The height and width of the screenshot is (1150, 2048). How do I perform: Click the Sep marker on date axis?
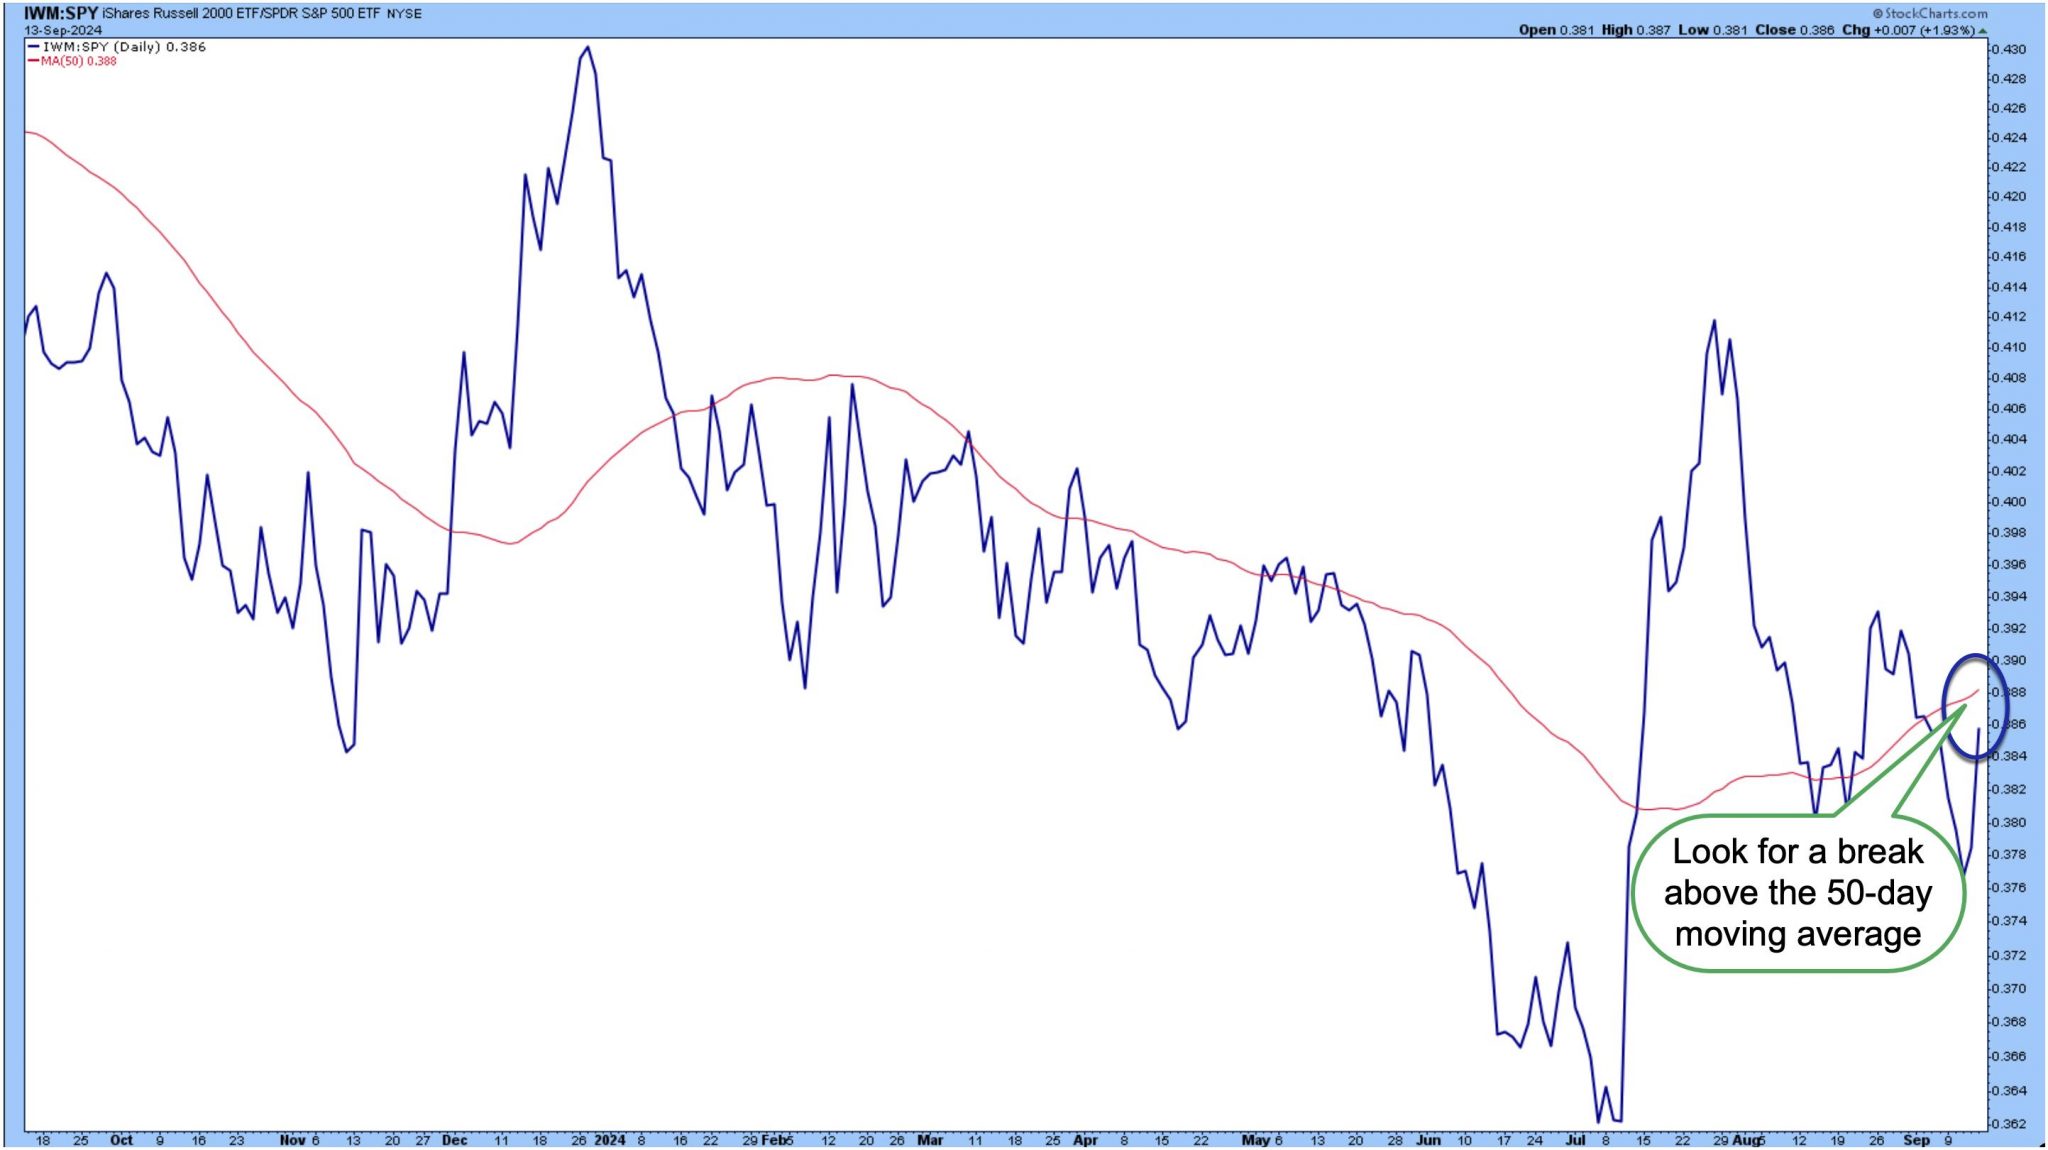(1916, 1140)
